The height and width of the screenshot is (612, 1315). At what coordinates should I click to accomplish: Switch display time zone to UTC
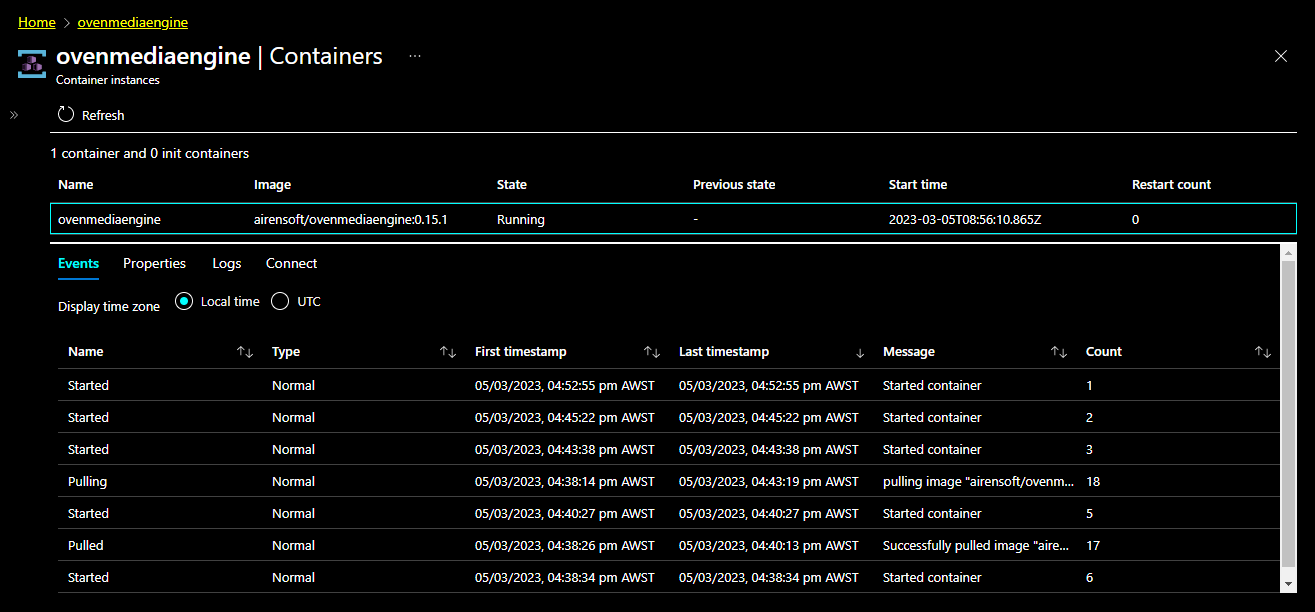(x=280, y=300)
